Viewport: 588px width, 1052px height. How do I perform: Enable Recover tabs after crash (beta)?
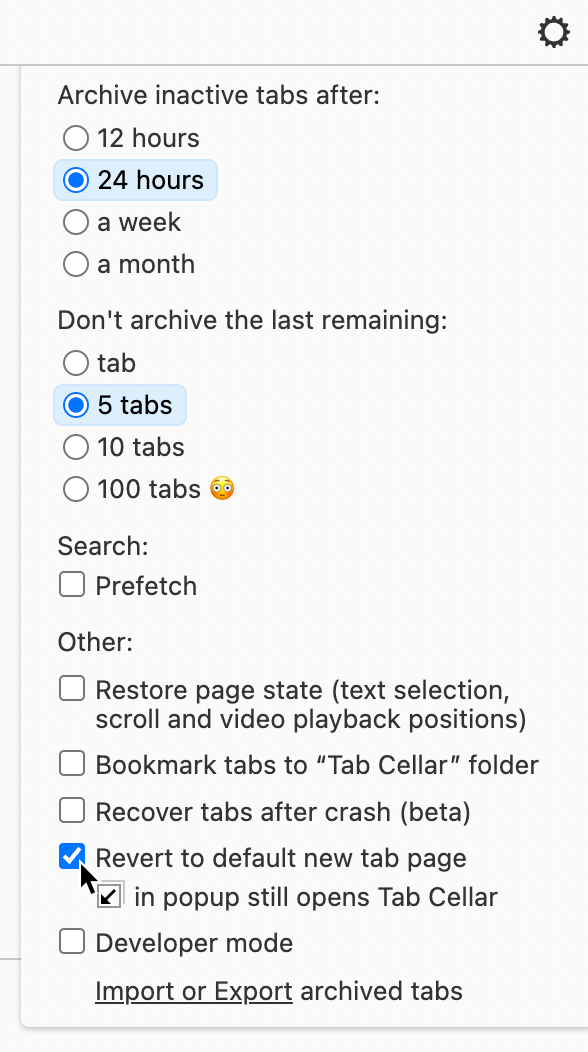tap(72, 810)
